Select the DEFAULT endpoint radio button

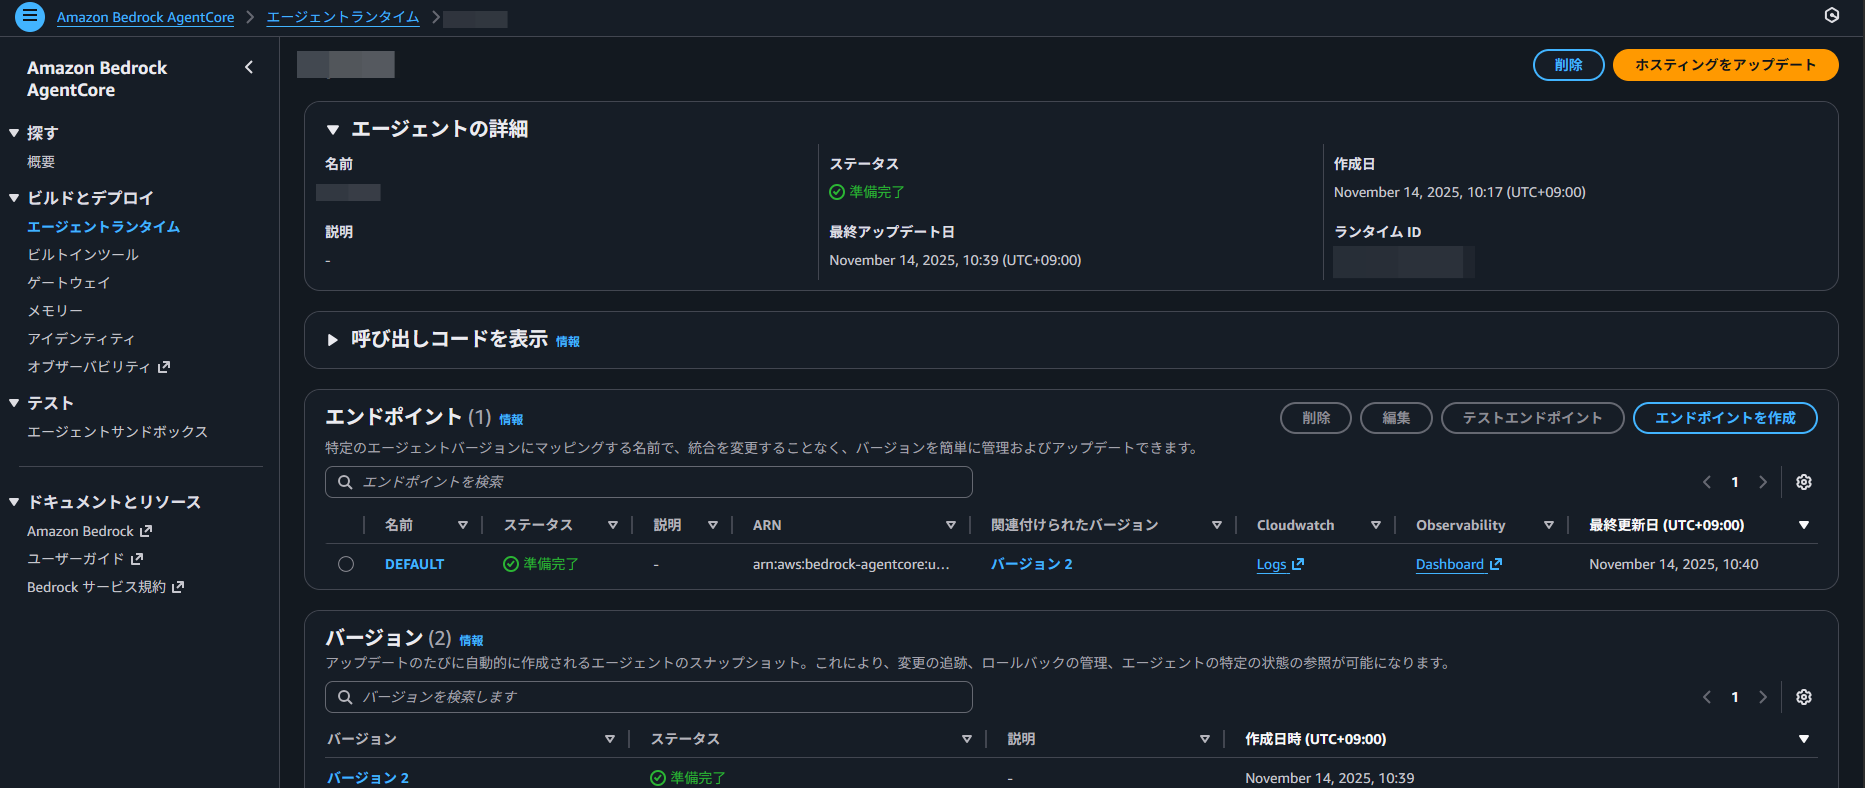346,564
